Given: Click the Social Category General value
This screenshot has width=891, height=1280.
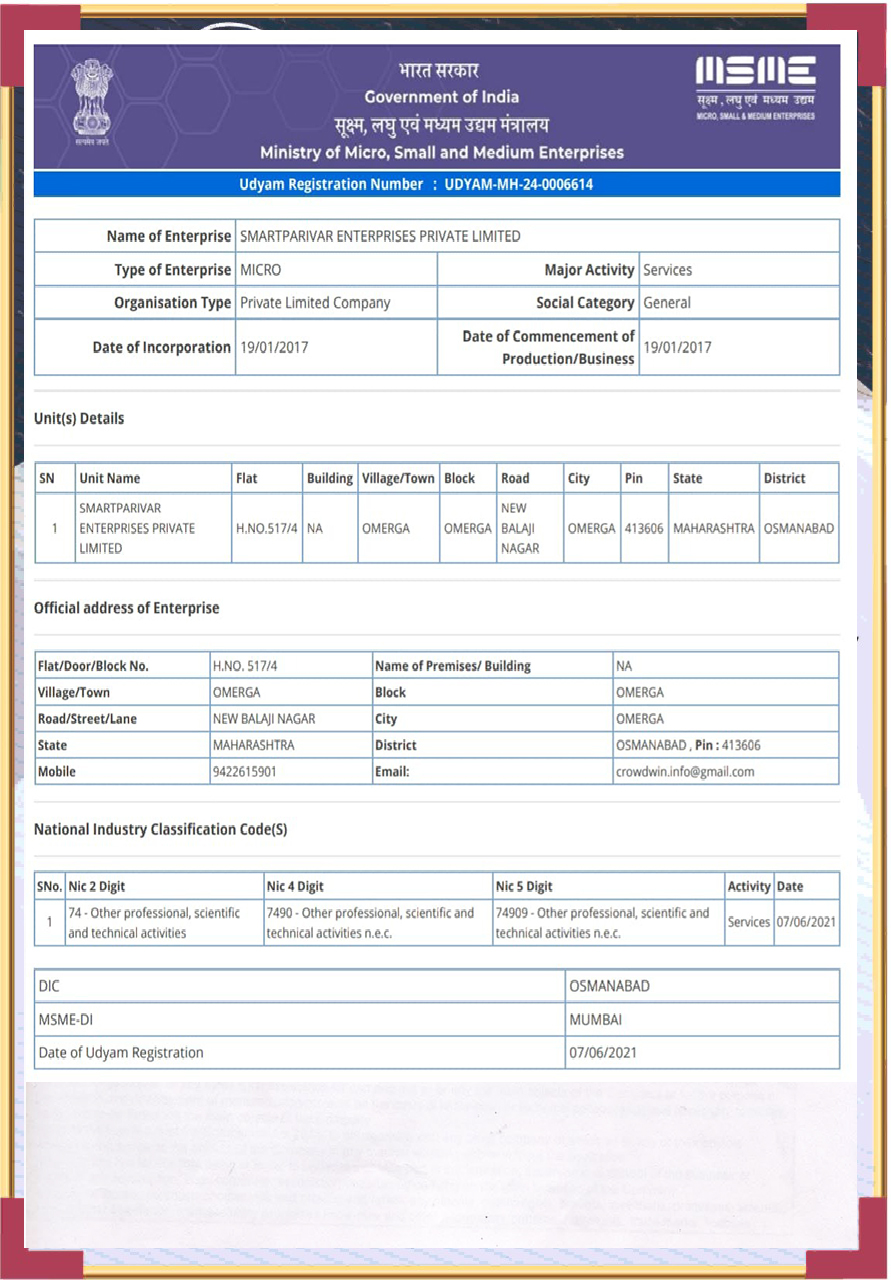Looking at the screenshot, I should (667, 303).
